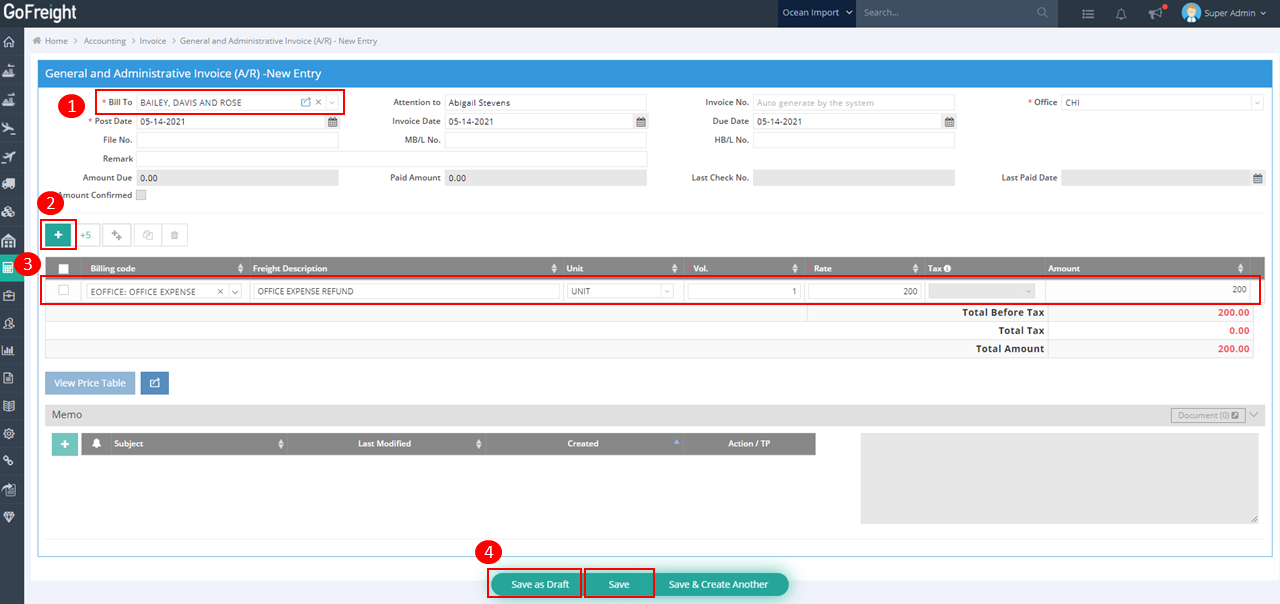
Task: Check the select-all checkbox in table header
Action: pyautogui.click(x=64, y=269)
